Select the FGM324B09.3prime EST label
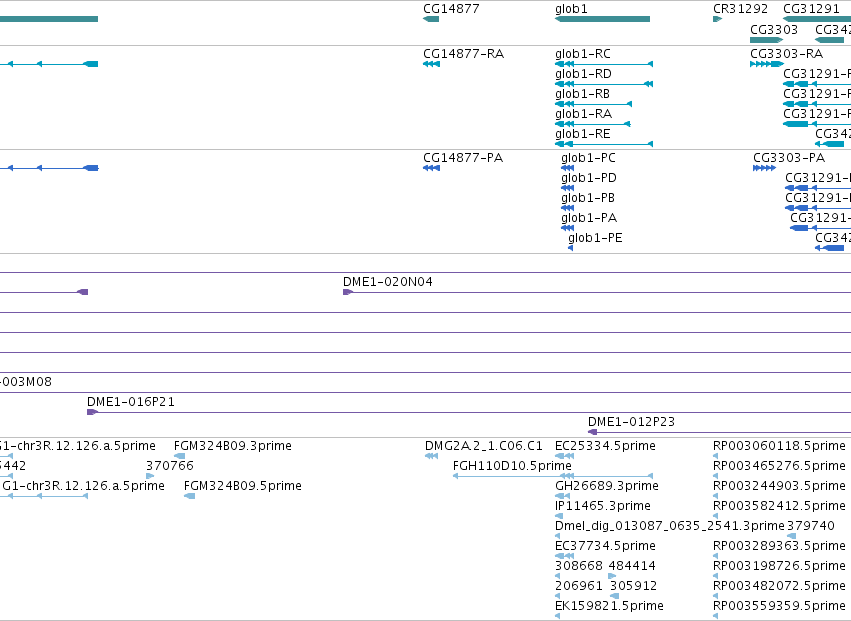The width and height of the screenshot is (851, 621). click(x=233, y=446)
